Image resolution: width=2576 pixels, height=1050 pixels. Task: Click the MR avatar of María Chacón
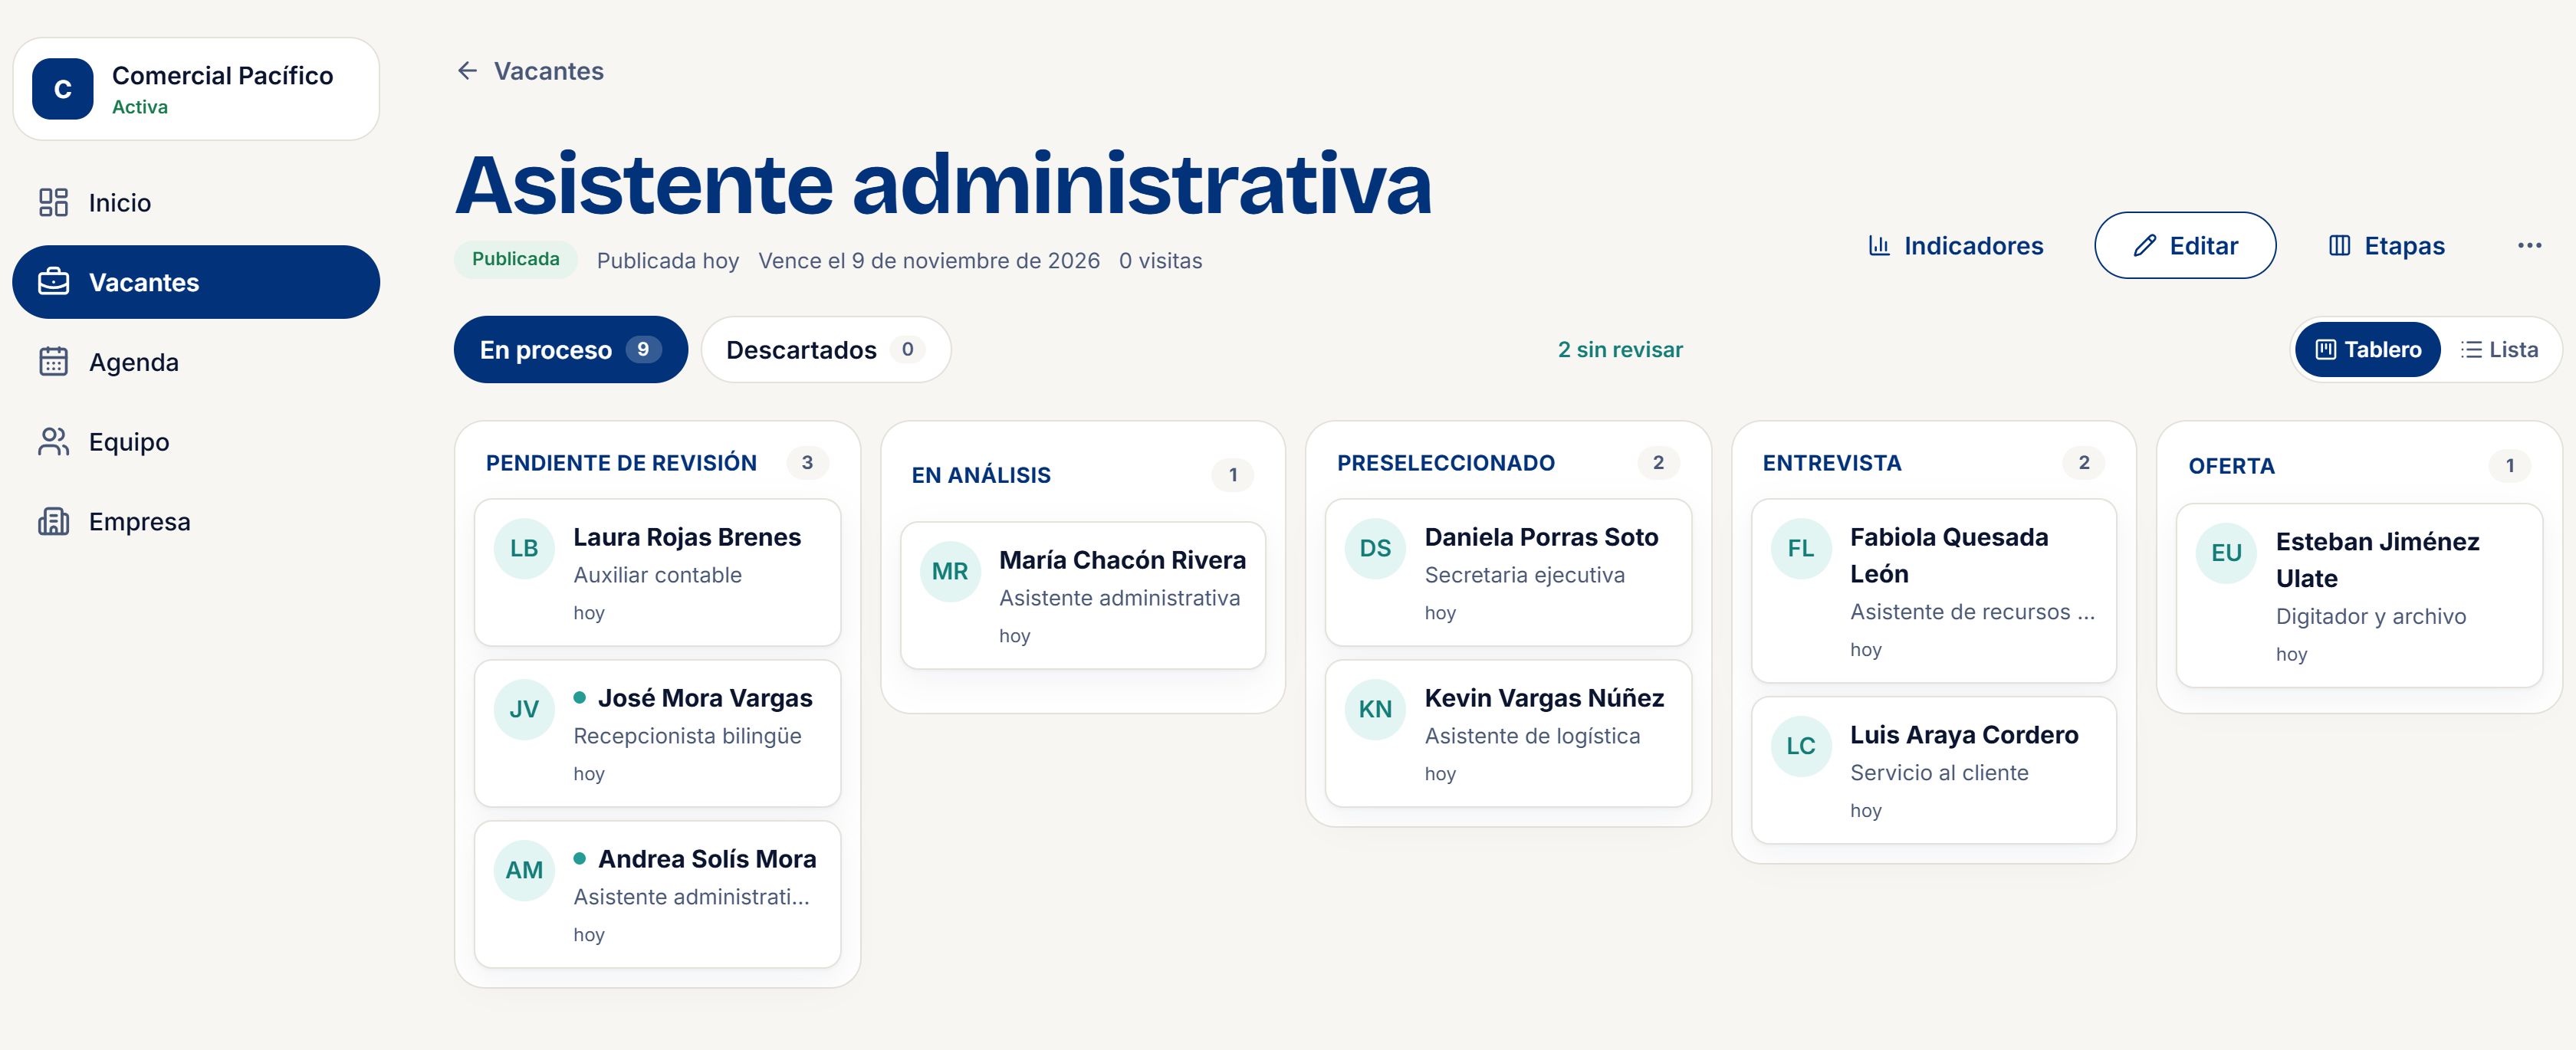[x=950, y=571]
